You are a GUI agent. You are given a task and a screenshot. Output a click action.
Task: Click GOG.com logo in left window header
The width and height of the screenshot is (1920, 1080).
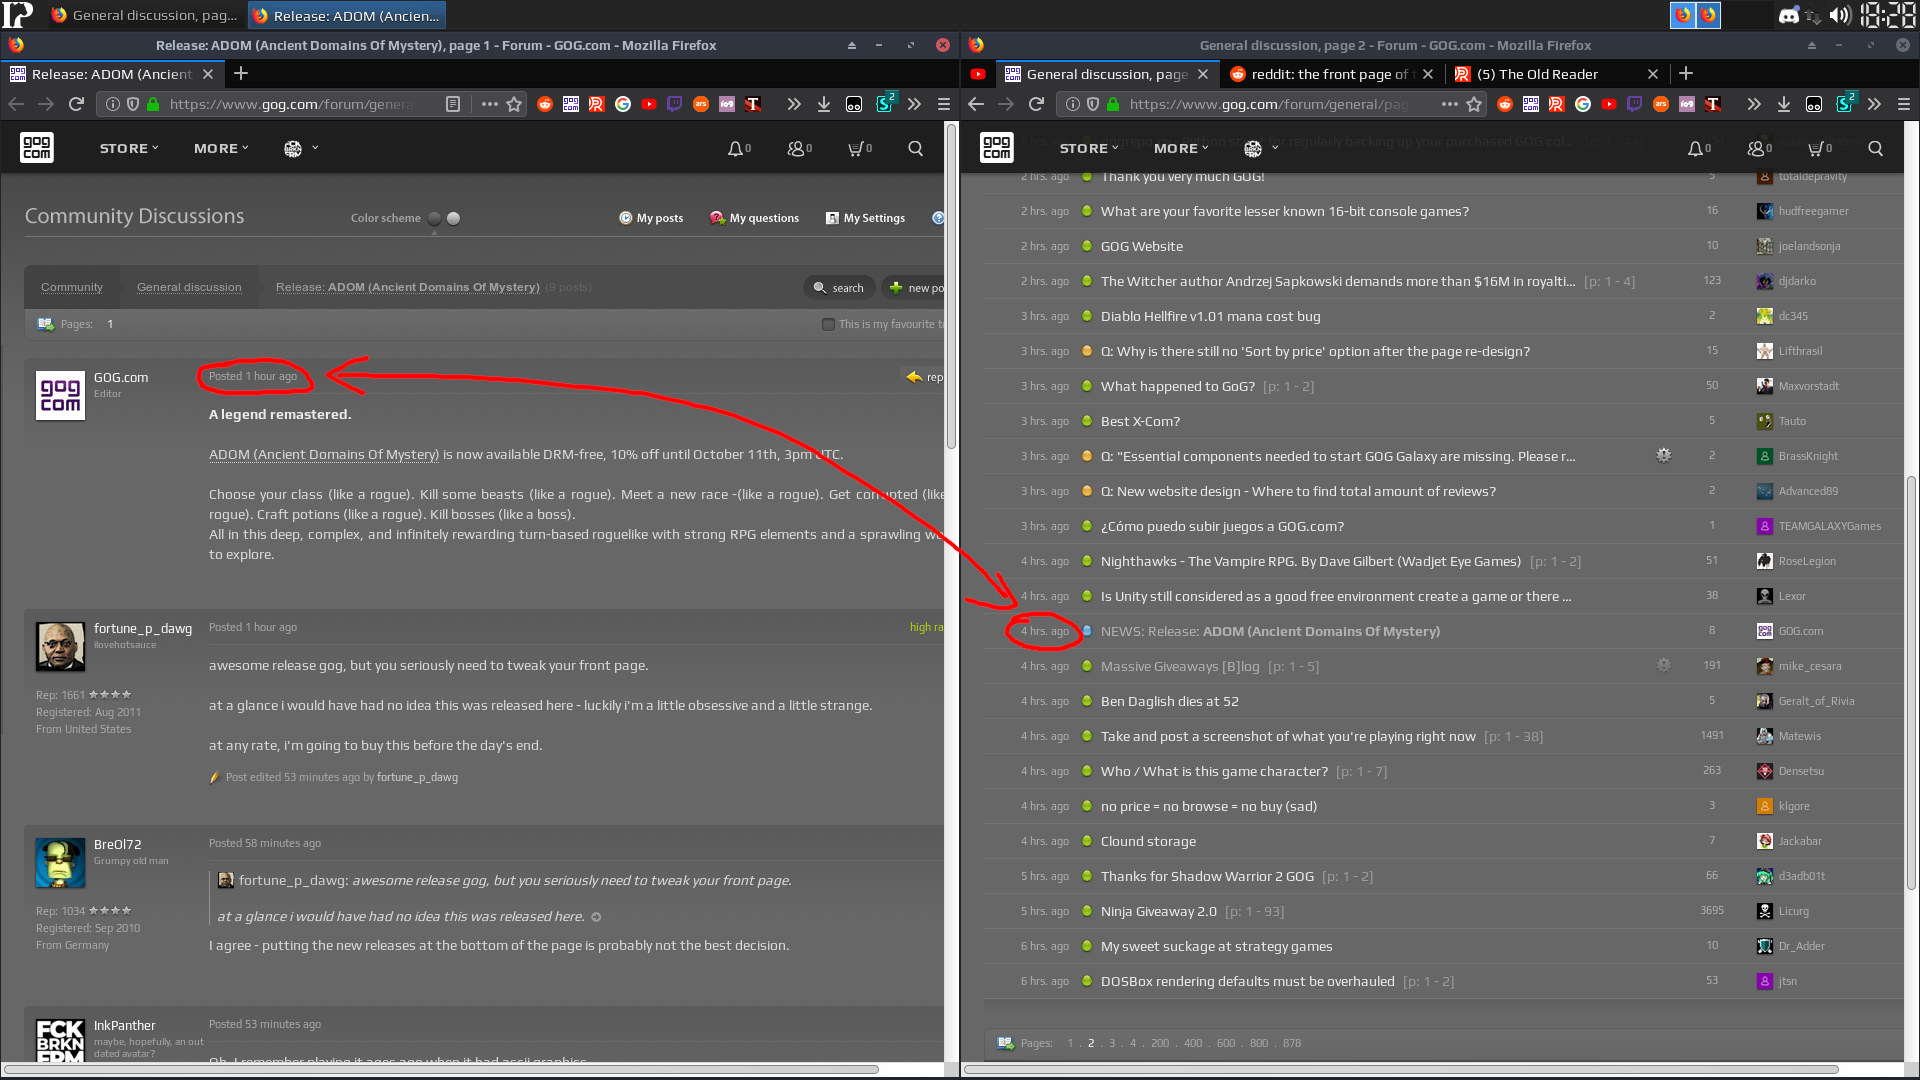(x=37, y=148)
